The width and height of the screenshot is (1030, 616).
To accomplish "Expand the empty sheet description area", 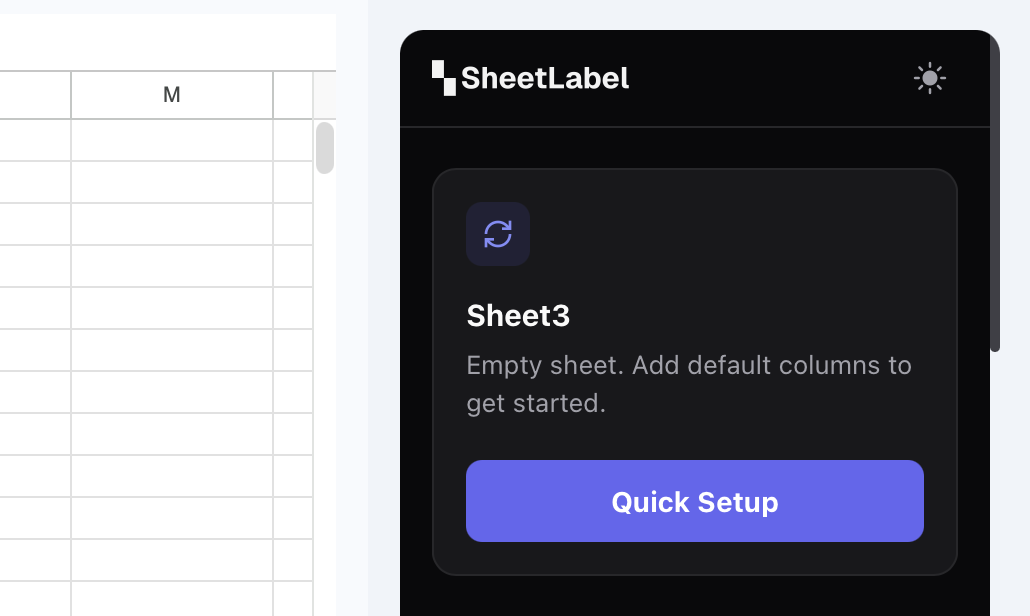I will pyautogui.click(x=688, y=384).
